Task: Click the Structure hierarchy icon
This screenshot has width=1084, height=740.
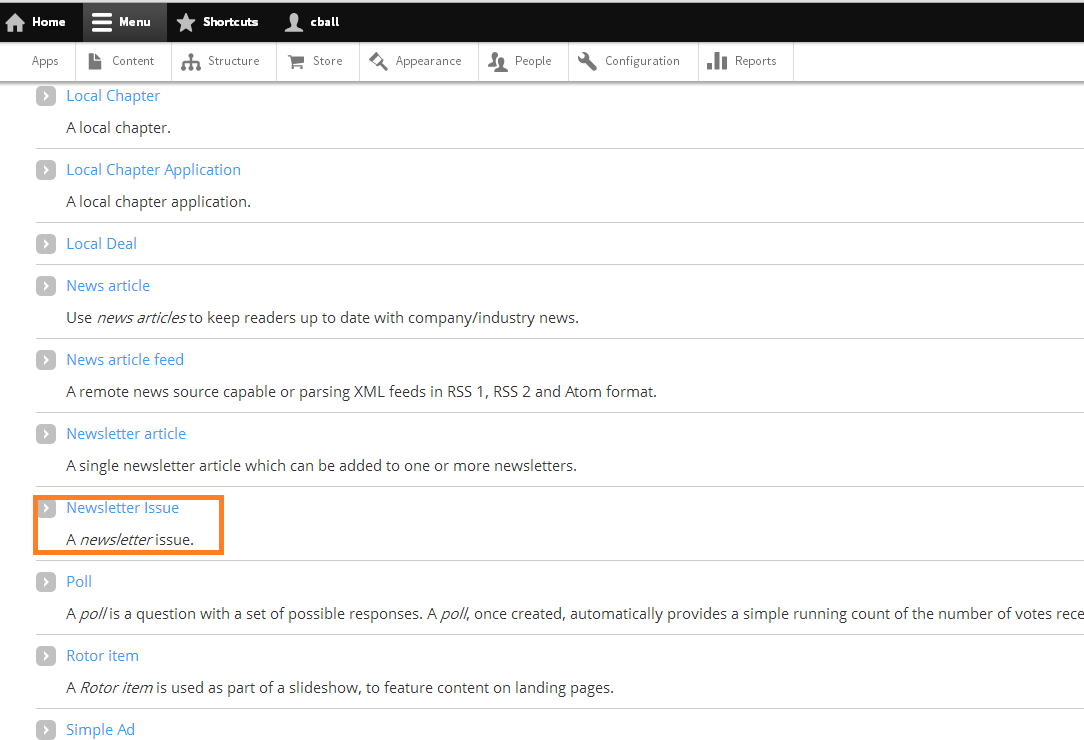Action: click(x=190, y=62)
